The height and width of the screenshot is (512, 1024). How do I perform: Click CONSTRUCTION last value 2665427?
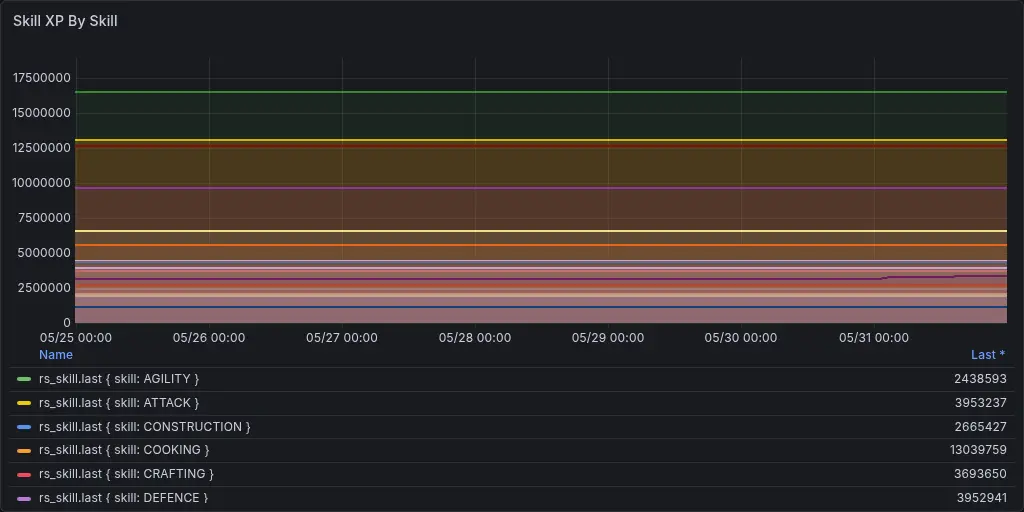coord(980,426)
